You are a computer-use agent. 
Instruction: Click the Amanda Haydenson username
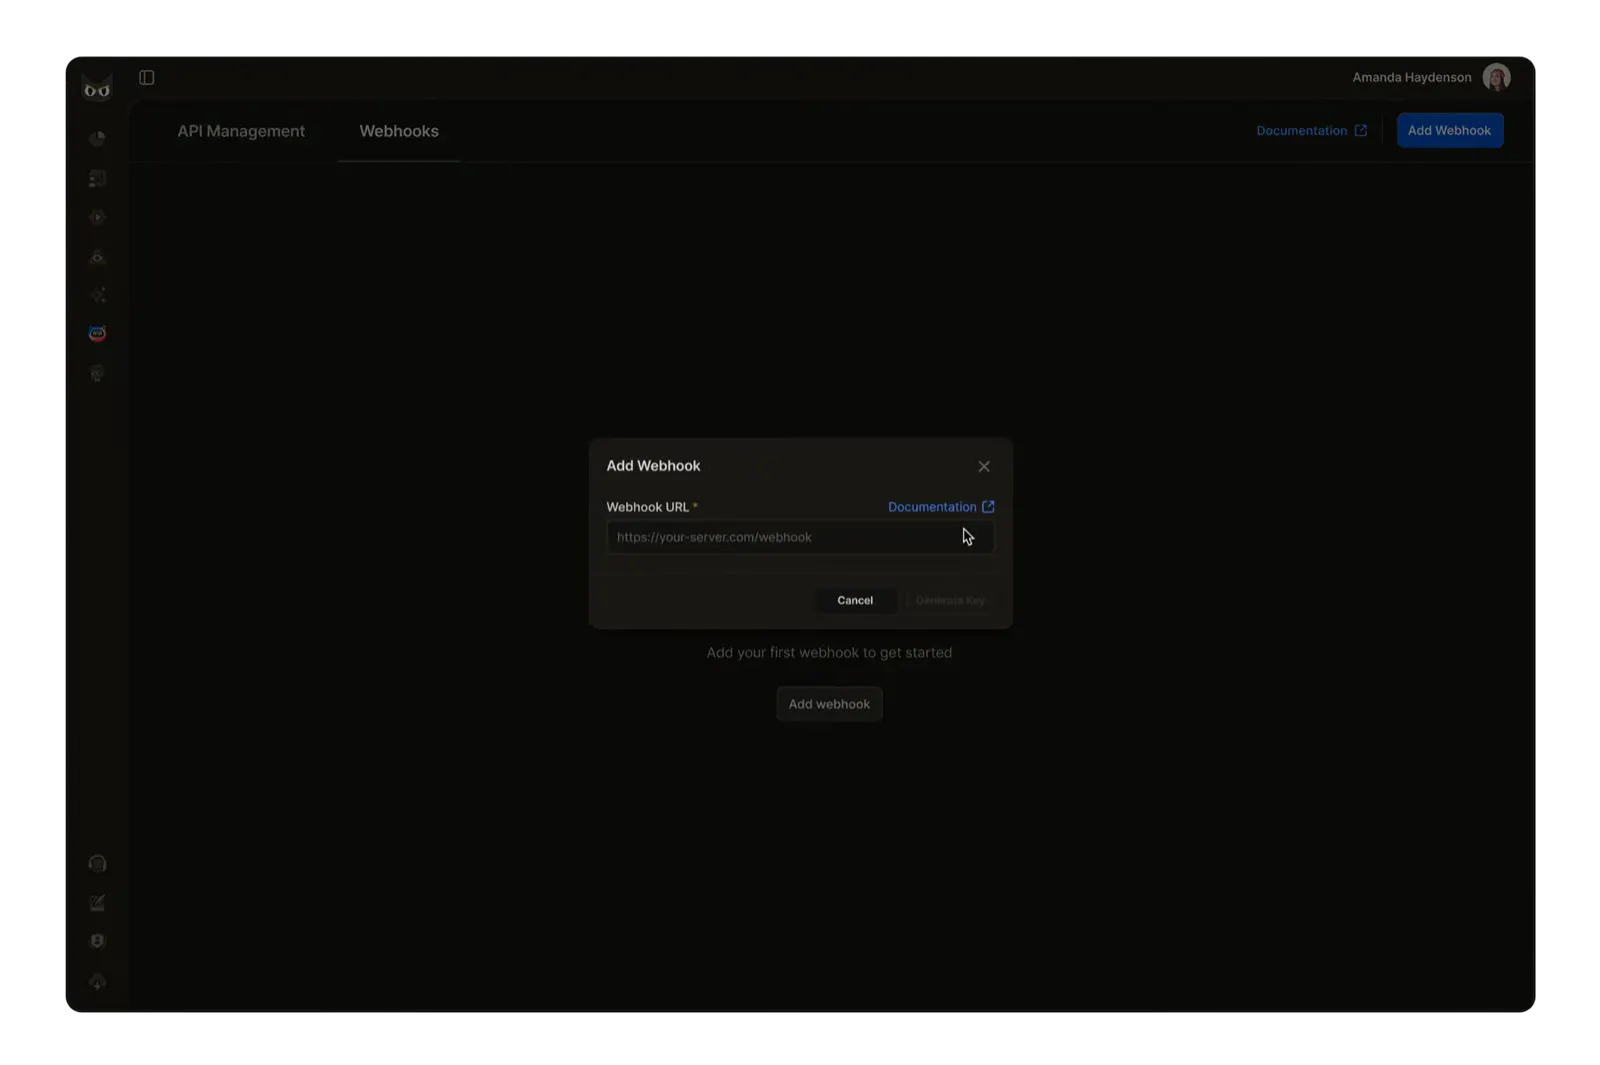click(x=1411, y=77)
